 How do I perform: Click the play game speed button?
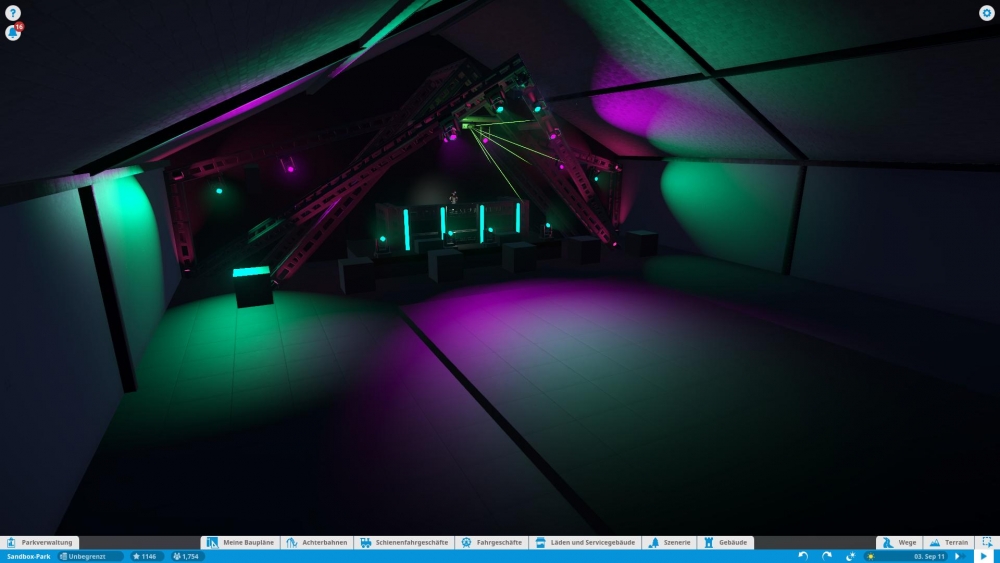(983, 557)
